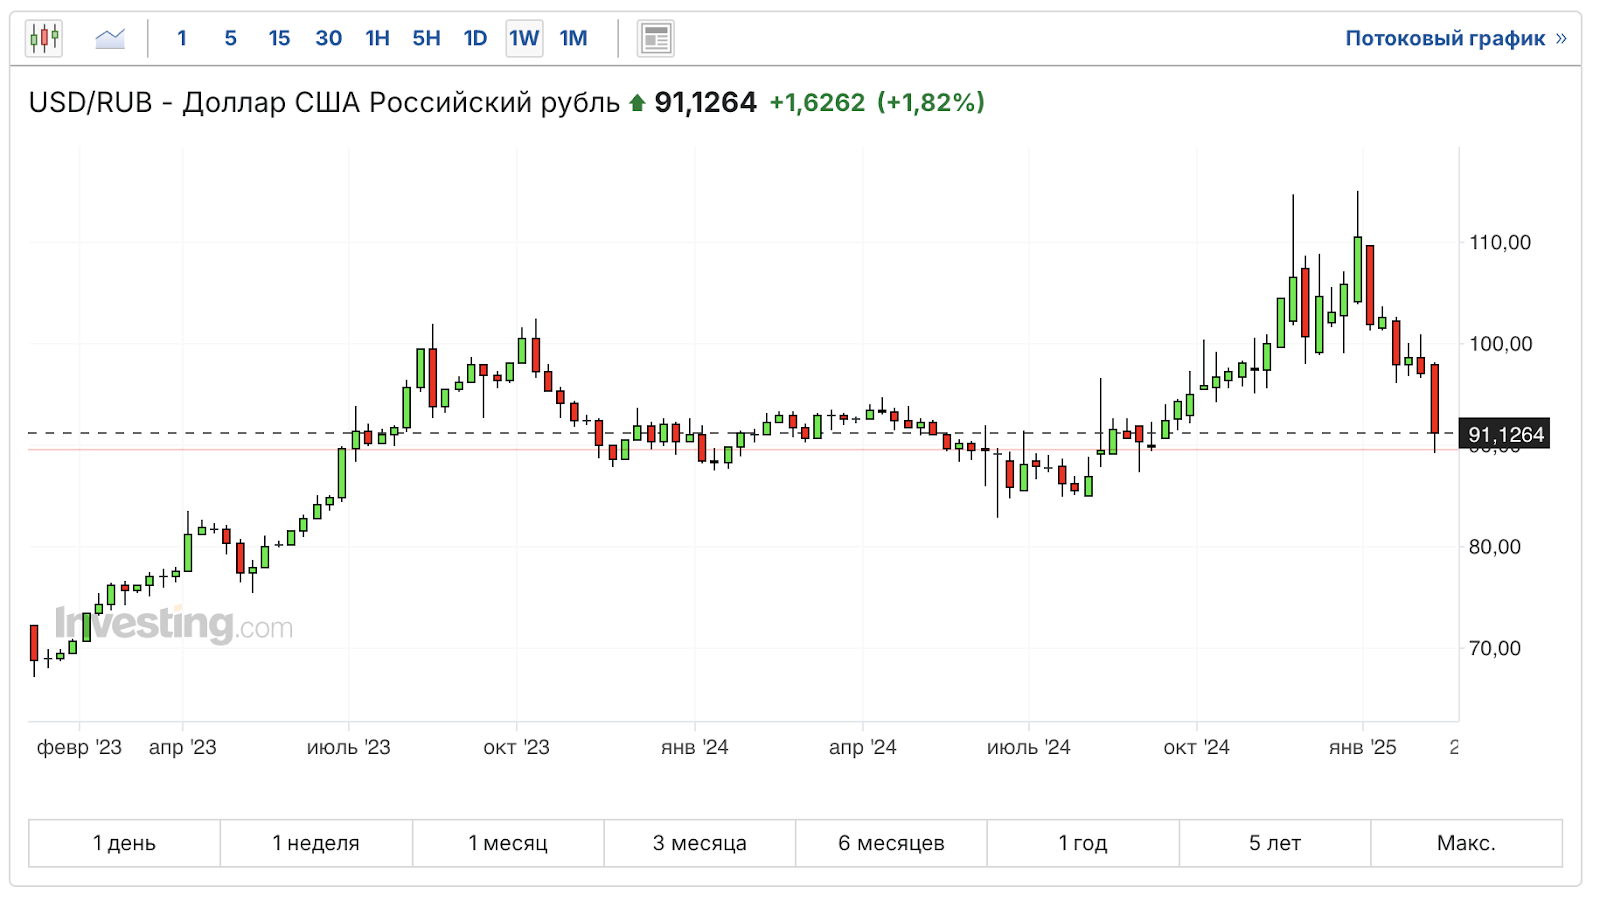This screenshot has width=1600, height=908.
Task: Pick the 1H interval
Action: 377,39
